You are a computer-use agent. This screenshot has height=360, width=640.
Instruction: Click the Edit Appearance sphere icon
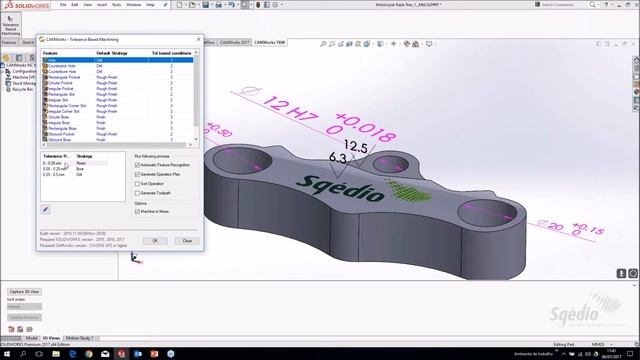click(407, 44)
